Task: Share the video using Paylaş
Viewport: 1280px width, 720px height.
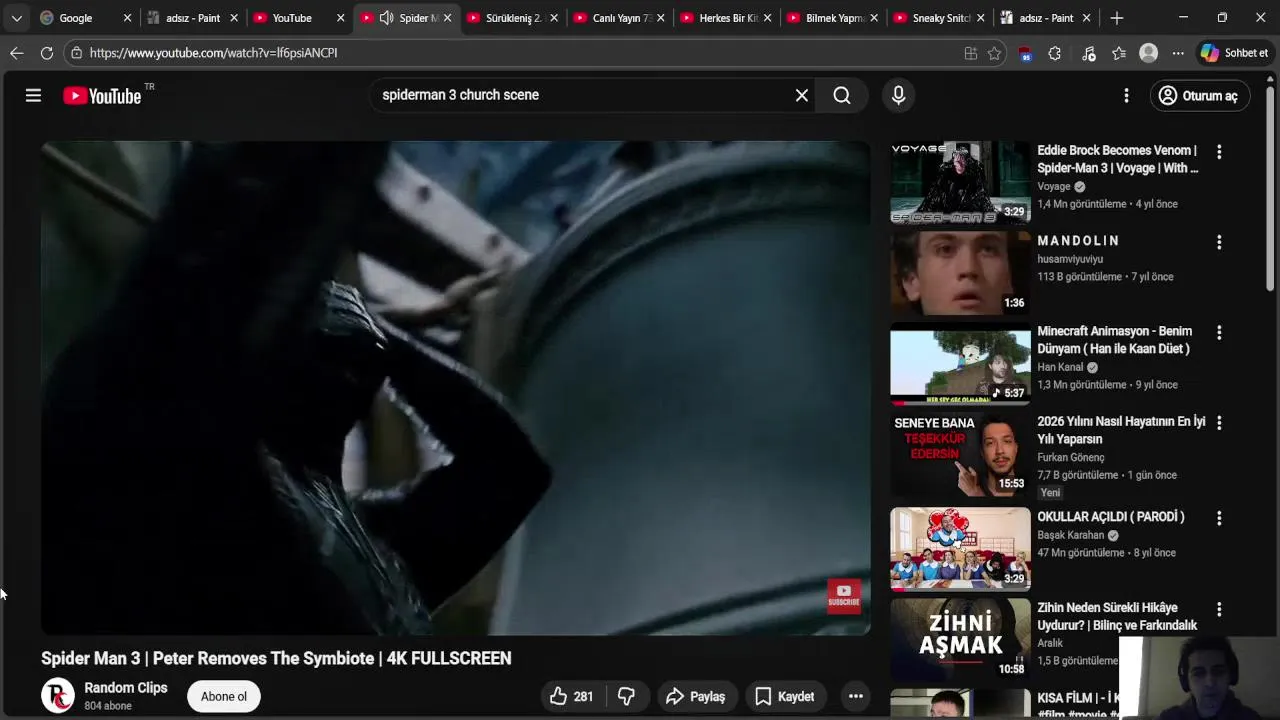Action: coord(697,696)
